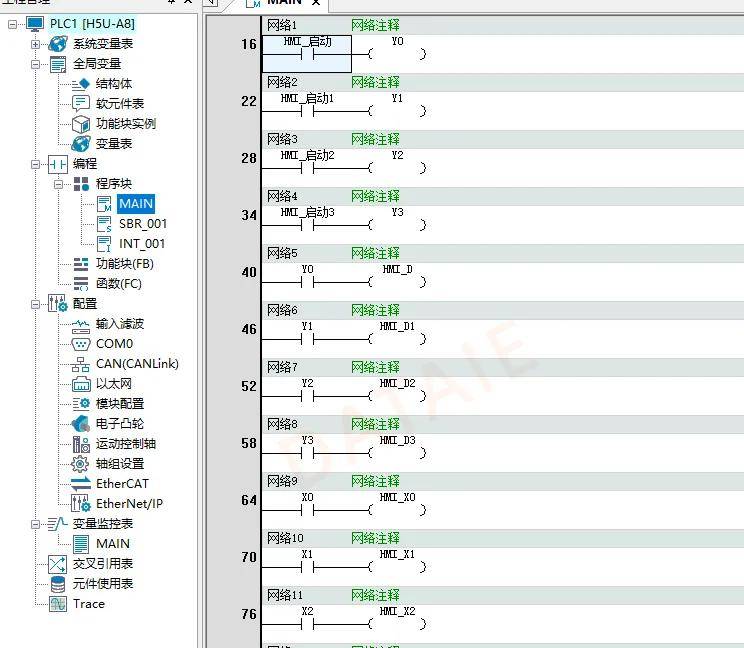
Task: Select the EtherCAT configuration item
Action: coord(122,484)
